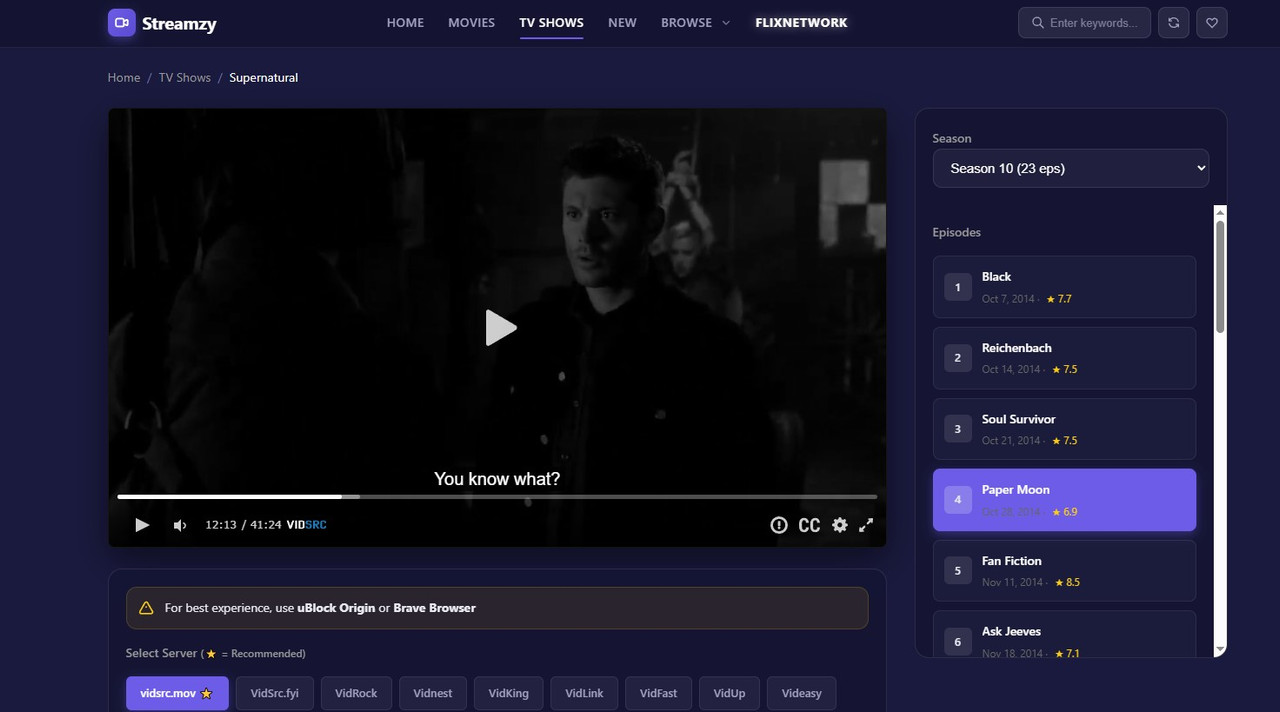Click the large center play icon on video
Screen dimensions: 1280x712
[500, 327]
